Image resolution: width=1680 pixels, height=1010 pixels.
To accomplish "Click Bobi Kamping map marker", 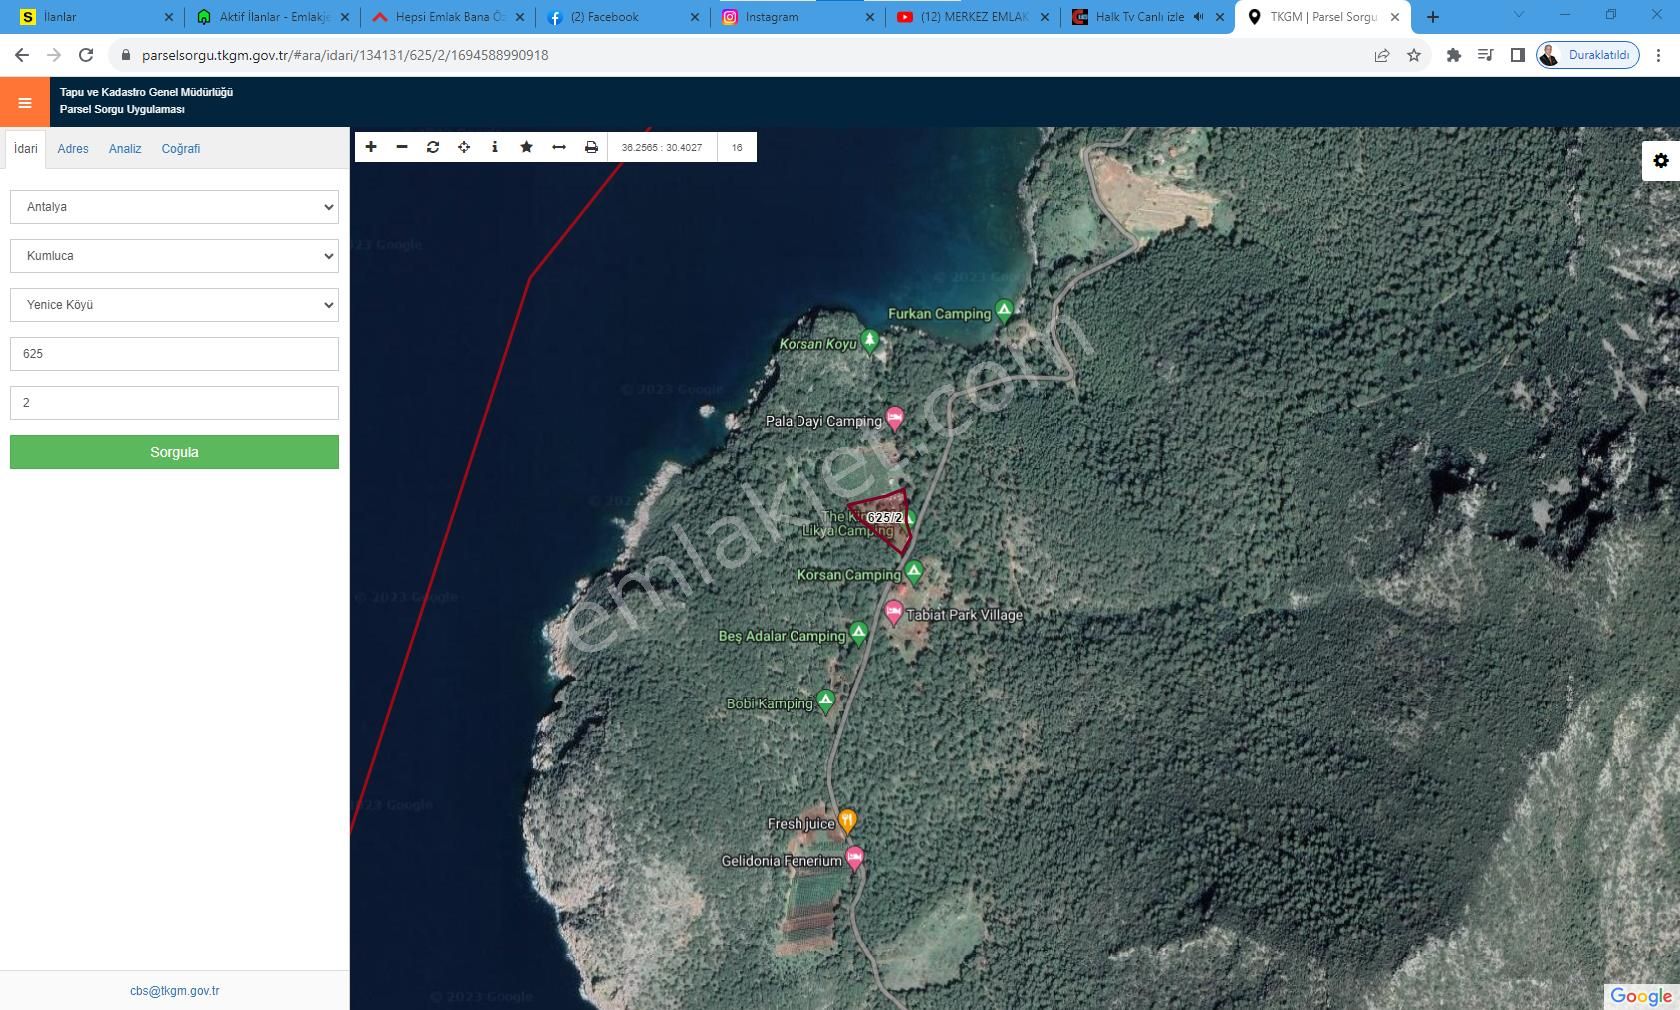I will pos(825,700).
